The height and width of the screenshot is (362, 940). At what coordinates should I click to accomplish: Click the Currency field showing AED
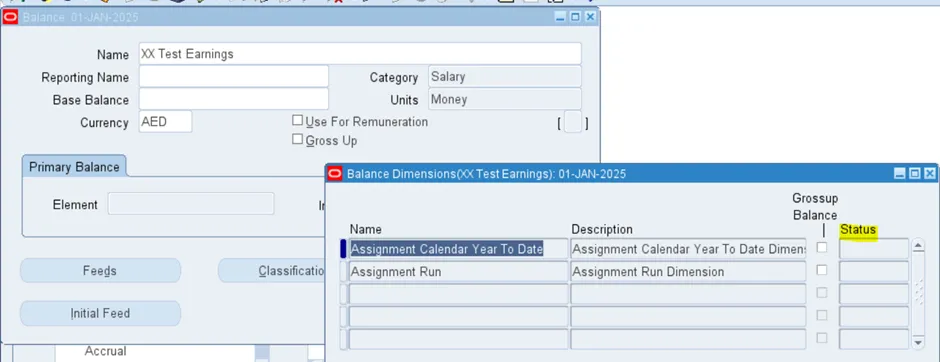click(165, 122)
